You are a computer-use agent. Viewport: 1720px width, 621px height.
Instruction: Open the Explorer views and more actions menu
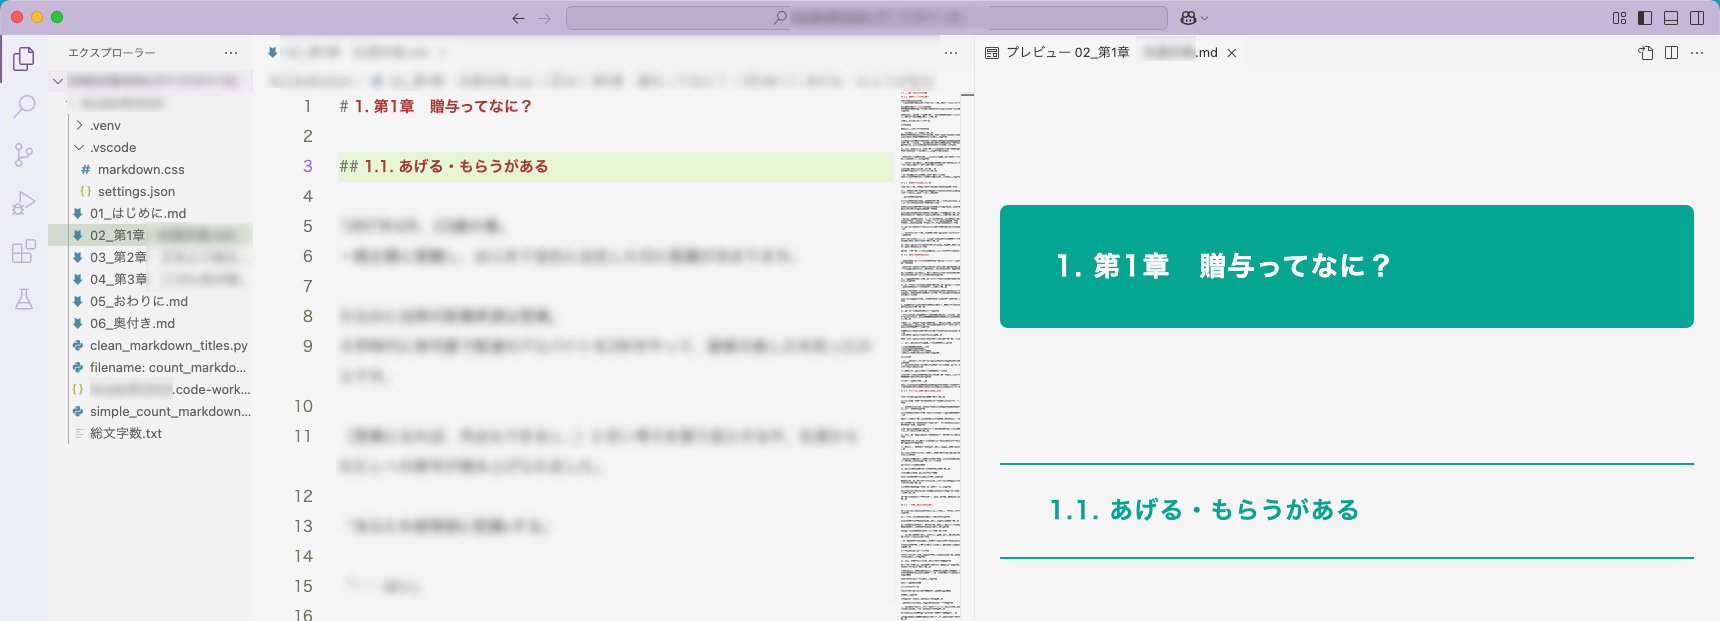pyautogui.click(x=231, y=53)
